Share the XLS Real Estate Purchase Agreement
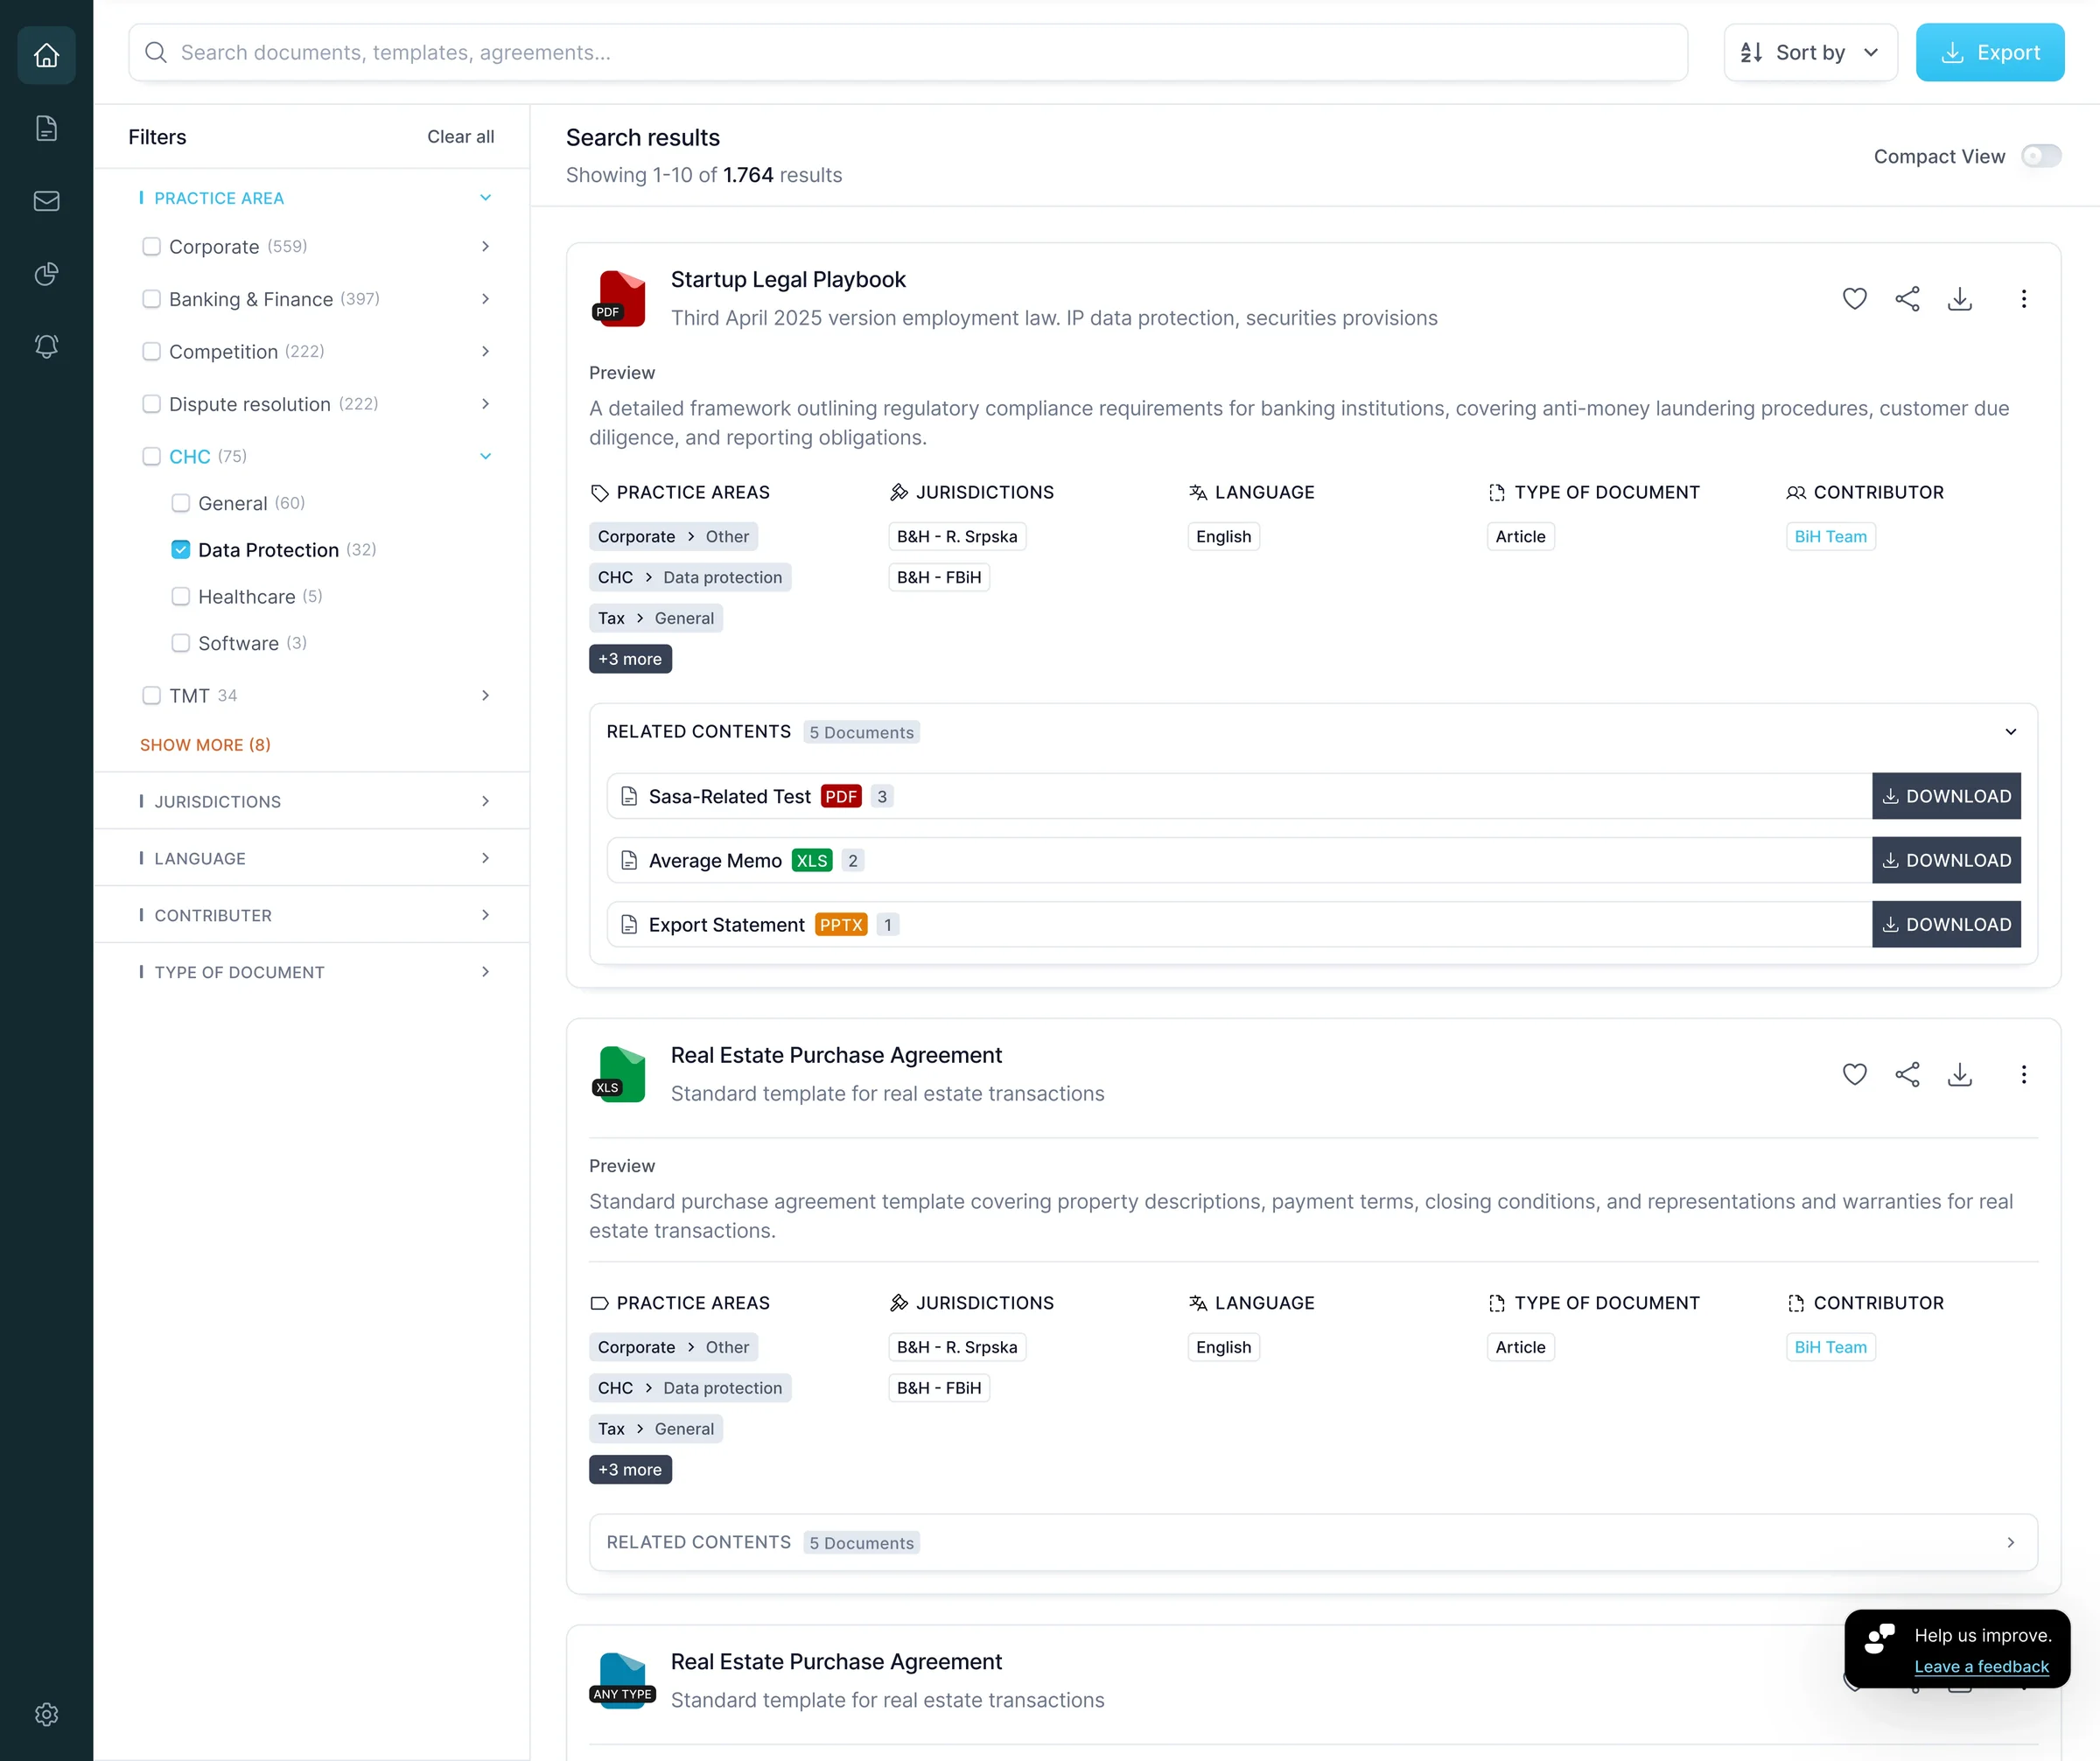Viewport: 2100px width, 1761px height. click(x=1907, y=1074)
